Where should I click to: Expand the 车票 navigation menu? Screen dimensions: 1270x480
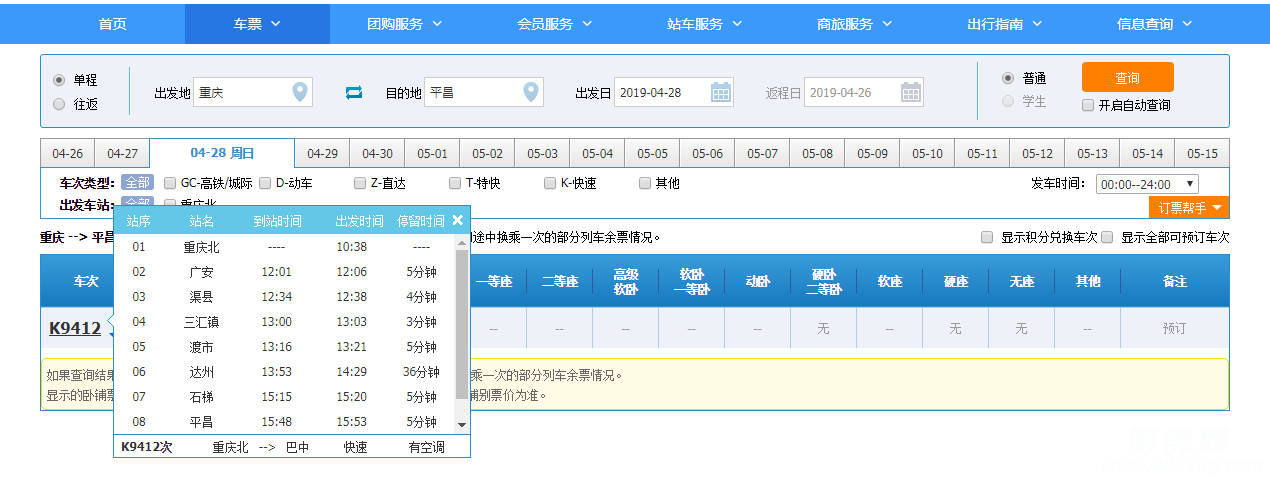(257, 24)
